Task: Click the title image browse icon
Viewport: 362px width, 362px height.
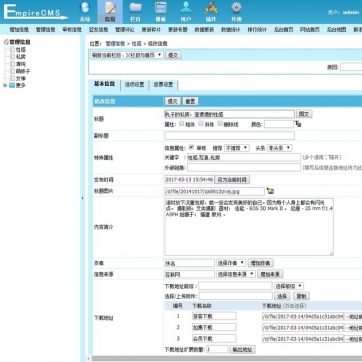Action: (x=270, y=191)
